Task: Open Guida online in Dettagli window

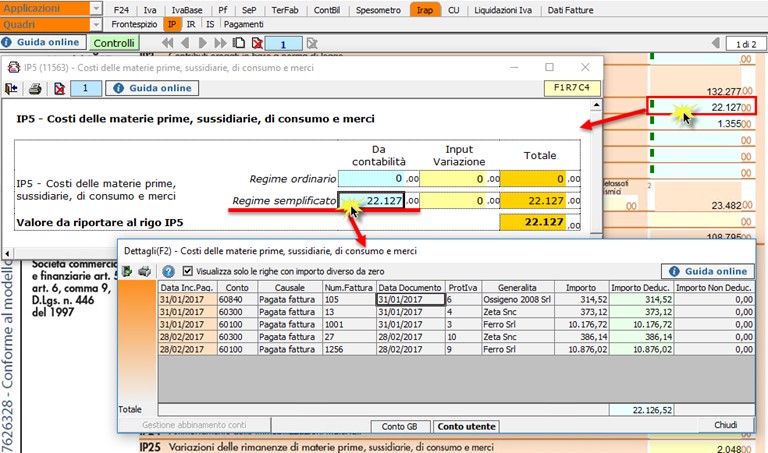Action: pyautogui.click(x=708, y=271)
